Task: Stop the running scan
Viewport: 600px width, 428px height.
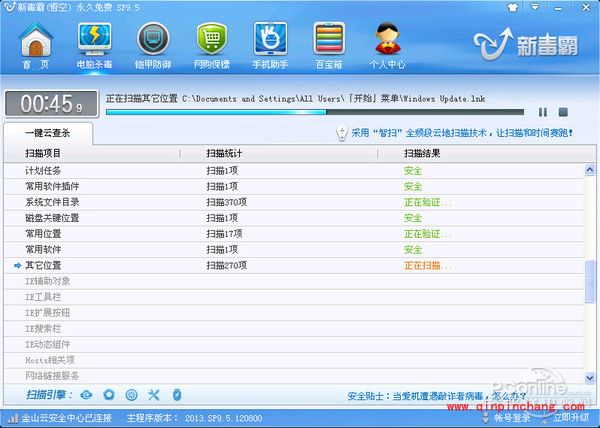Action: coord(563,112)
